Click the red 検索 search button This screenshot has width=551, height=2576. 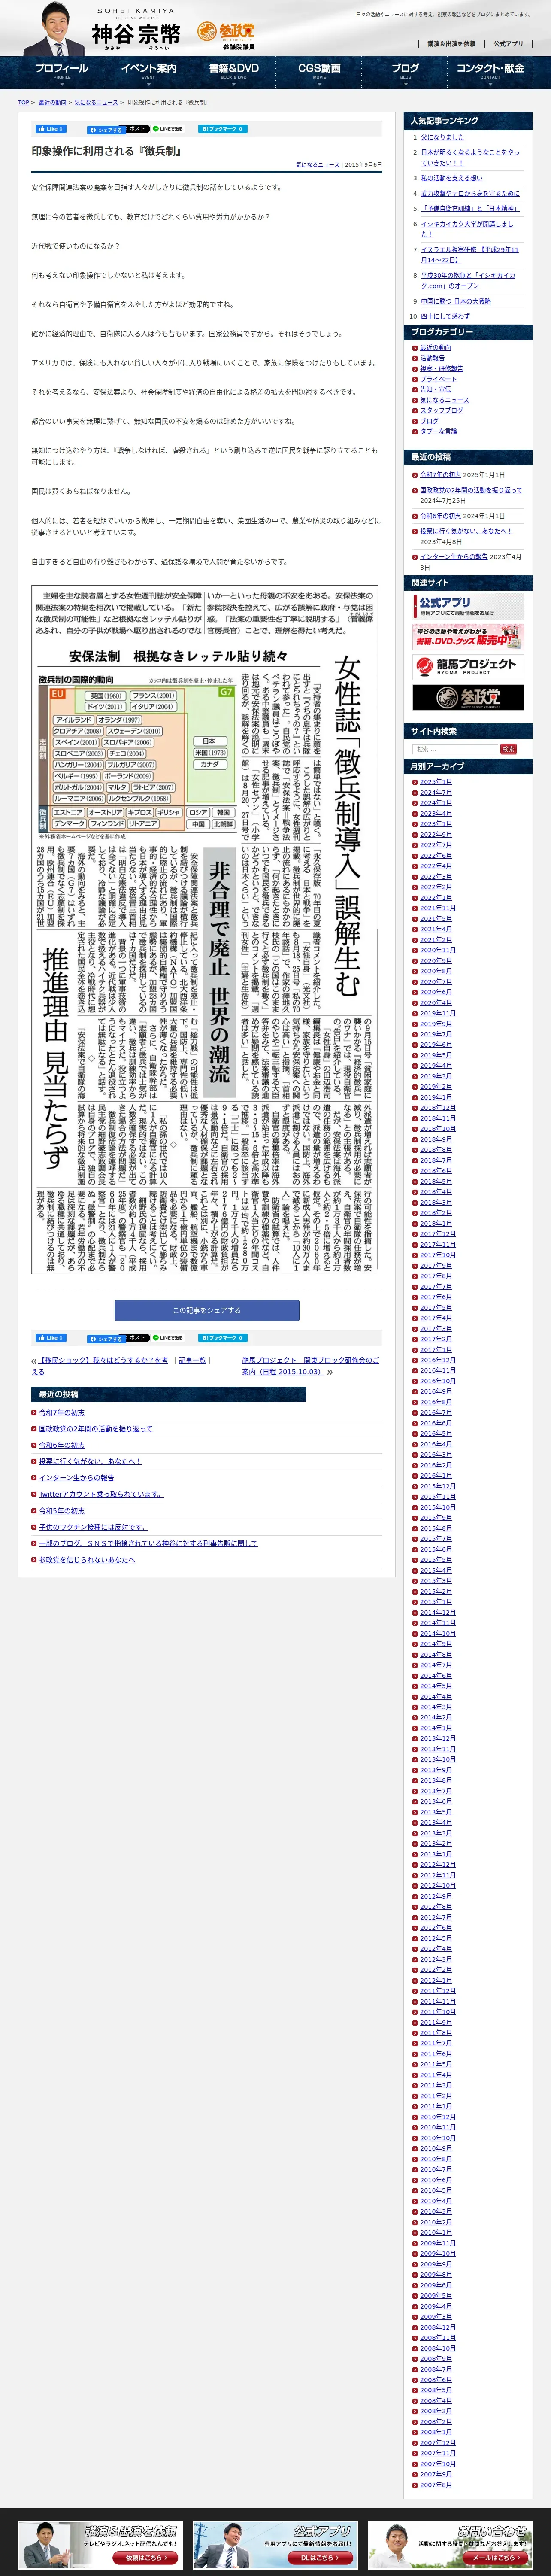pyautogui.click(x=508, y=749)
